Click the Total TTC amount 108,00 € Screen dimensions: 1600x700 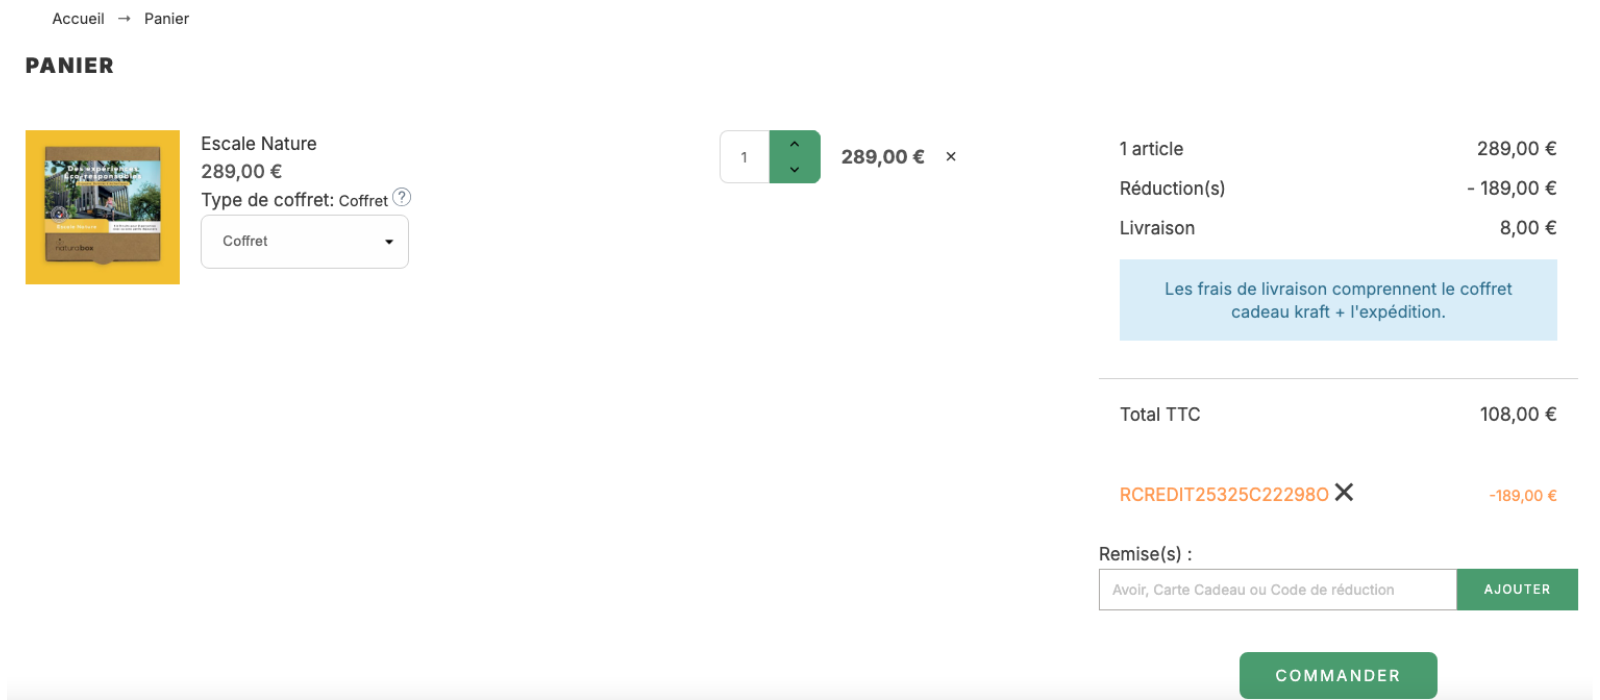click(x=1517, y=415)
